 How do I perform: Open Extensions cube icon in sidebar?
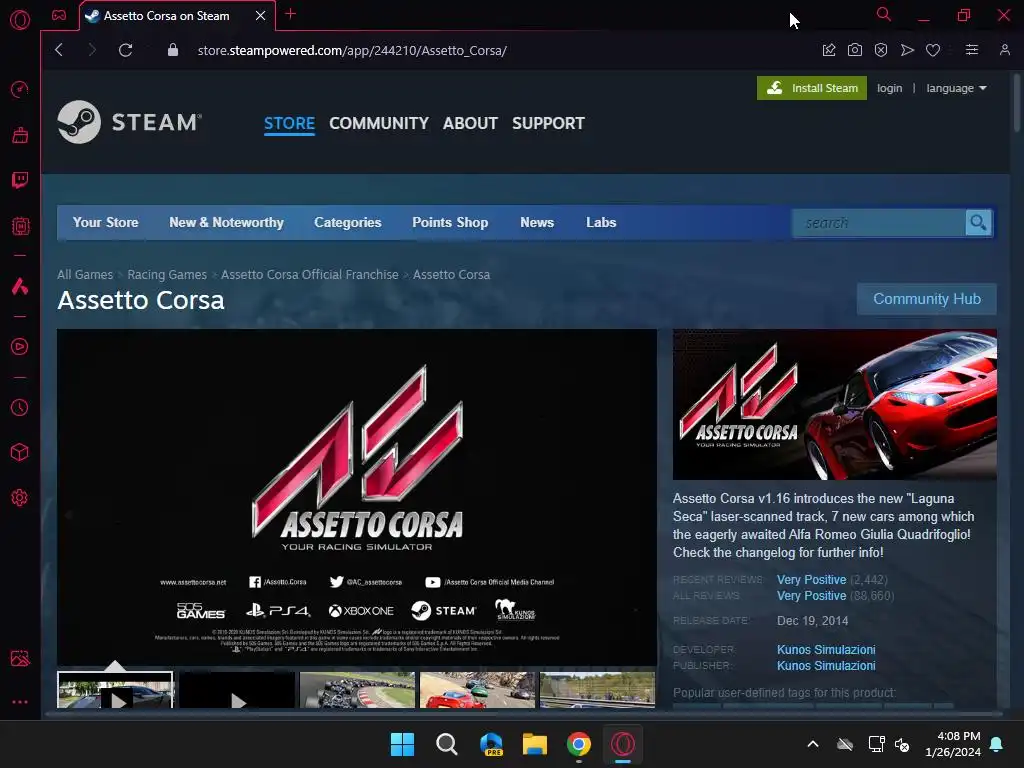coord(20,452)
